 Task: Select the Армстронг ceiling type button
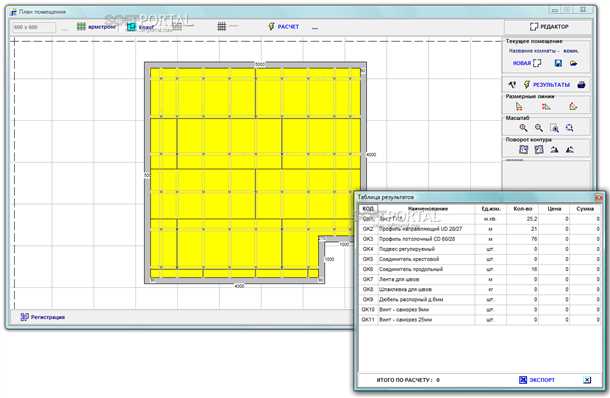coord(96,26)
